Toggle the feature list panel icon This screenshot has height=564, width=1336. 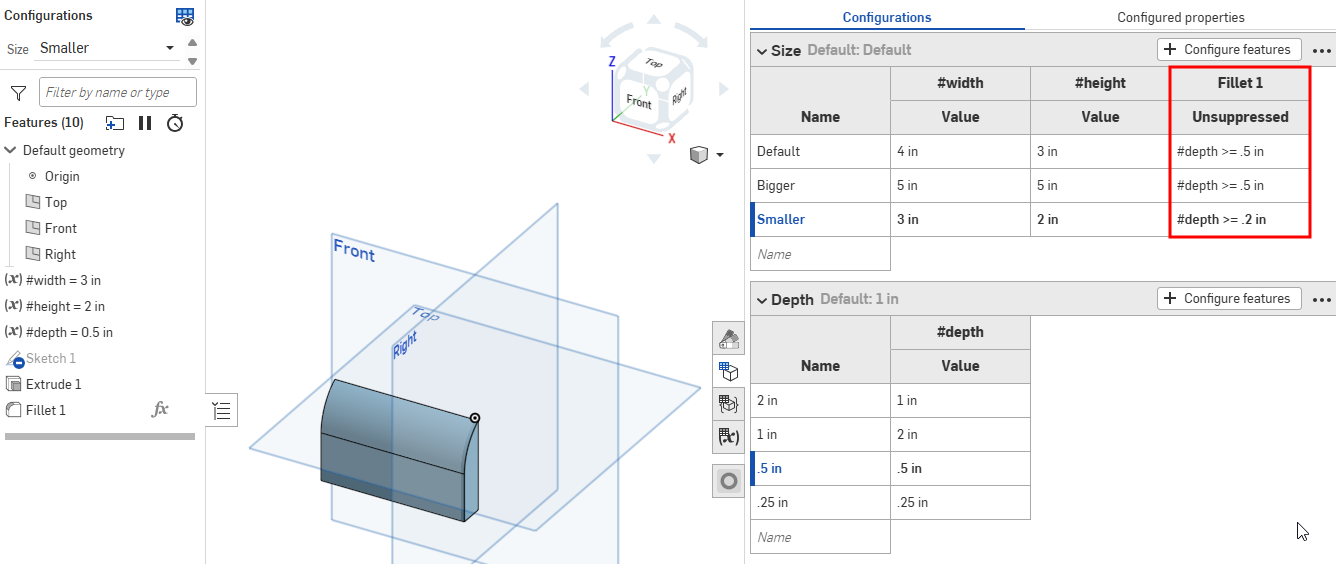tap(222, 410)
